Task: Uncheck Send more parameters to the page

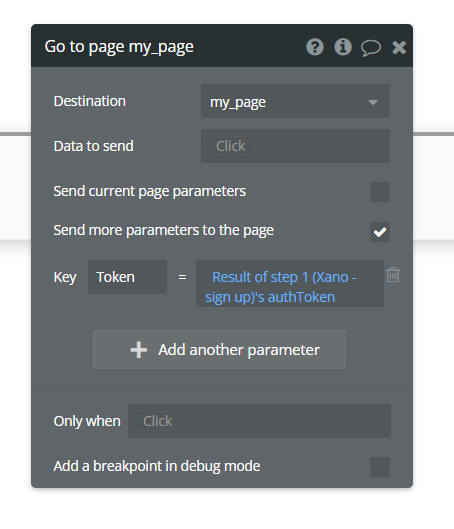Action: click(x=380, y=232)
